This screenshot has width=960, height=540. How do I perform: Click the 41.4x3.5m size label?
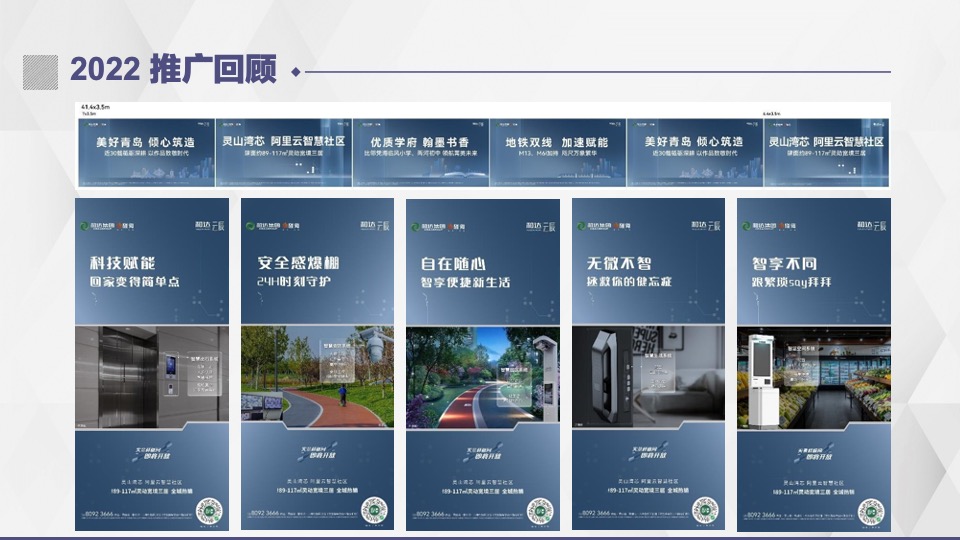[95, 107]
